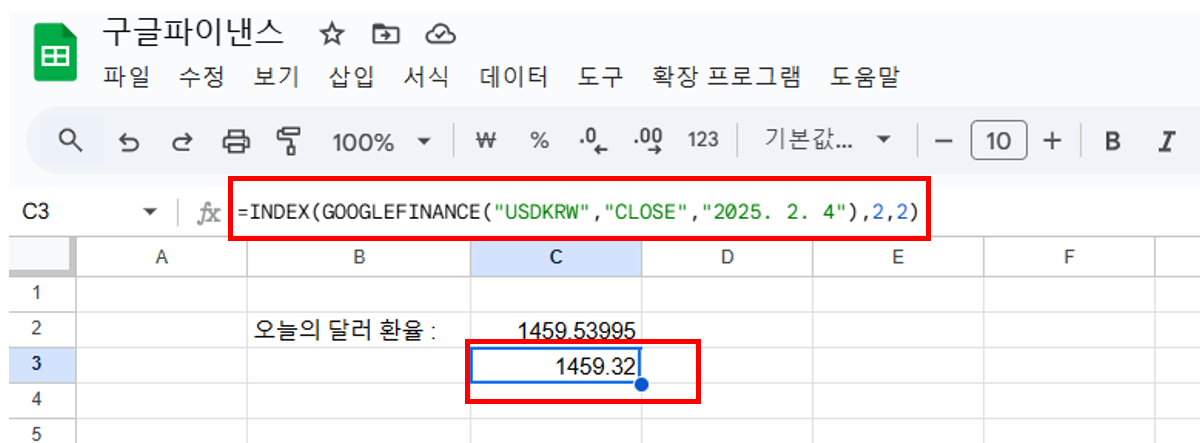Open the 보기 menu
The width and height of the screenshot is (1200, 443).
[x=277, y=77]
